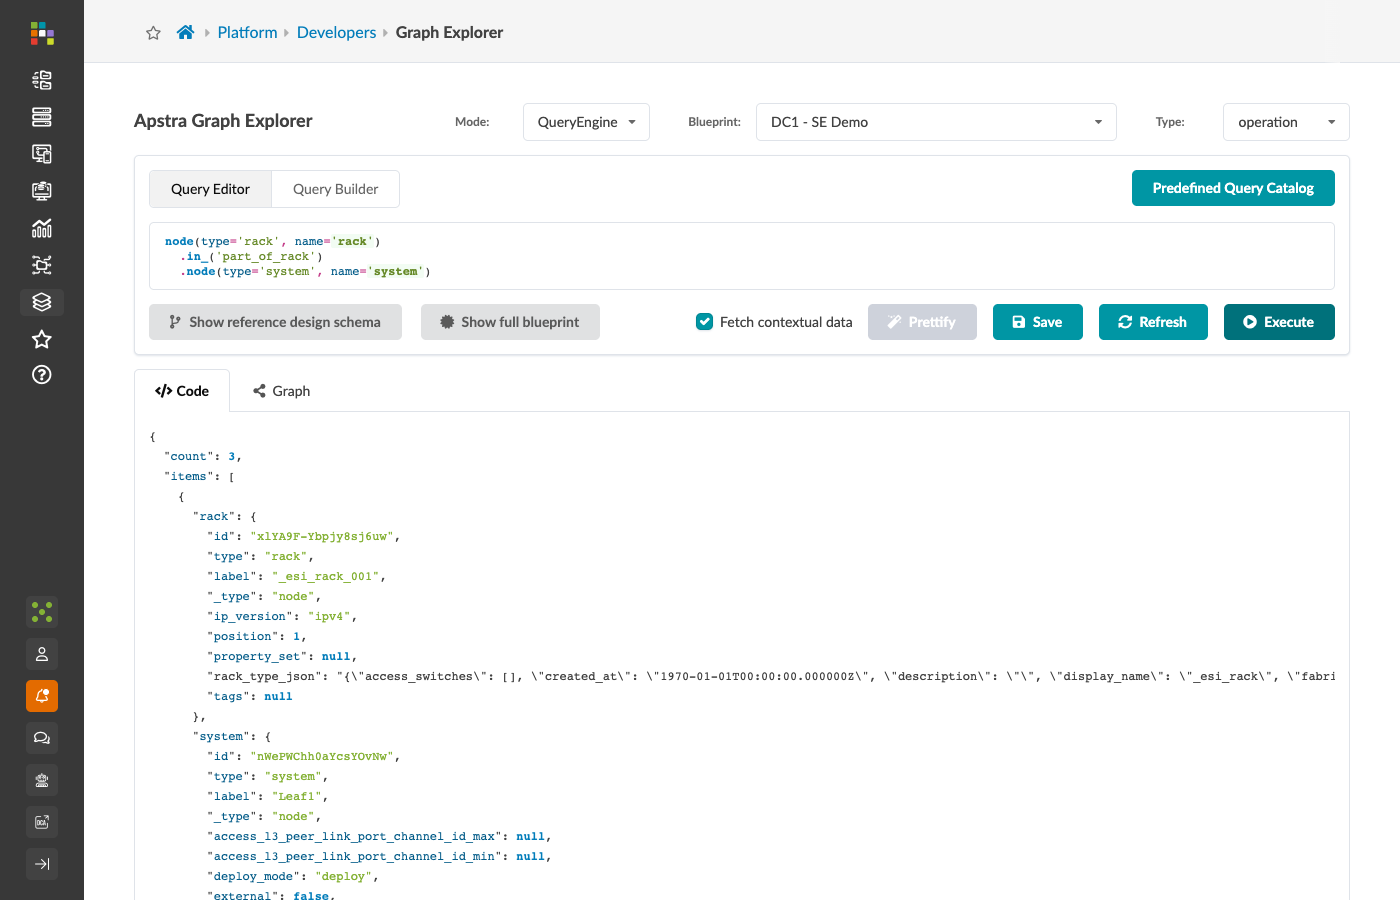Open the Blueprint DC1 - SE Demo dropdown

936,122
